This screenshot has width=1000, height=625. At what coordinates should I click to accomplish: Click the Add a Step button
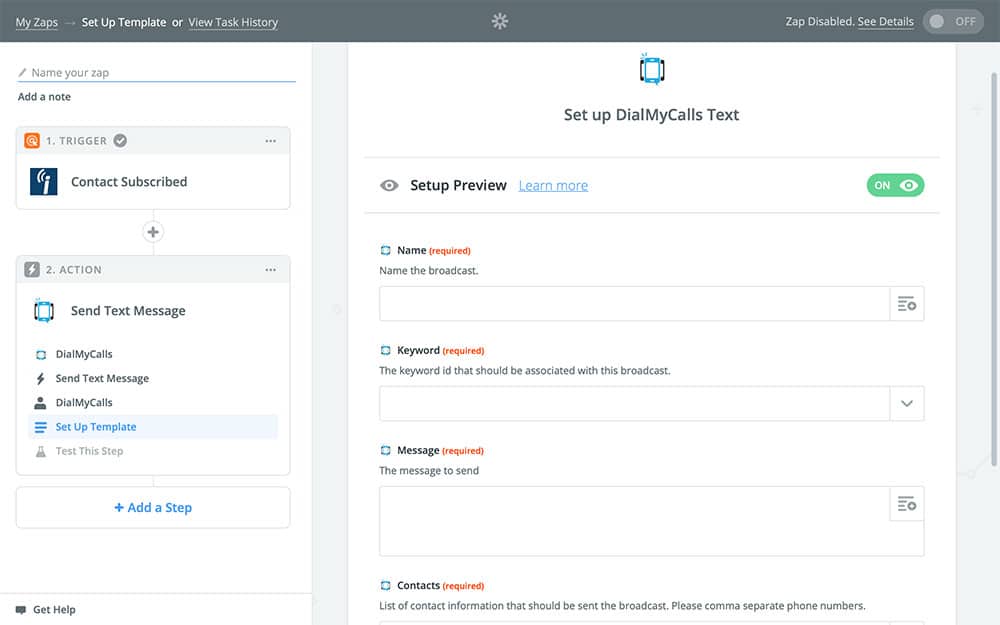pos(153,508)
